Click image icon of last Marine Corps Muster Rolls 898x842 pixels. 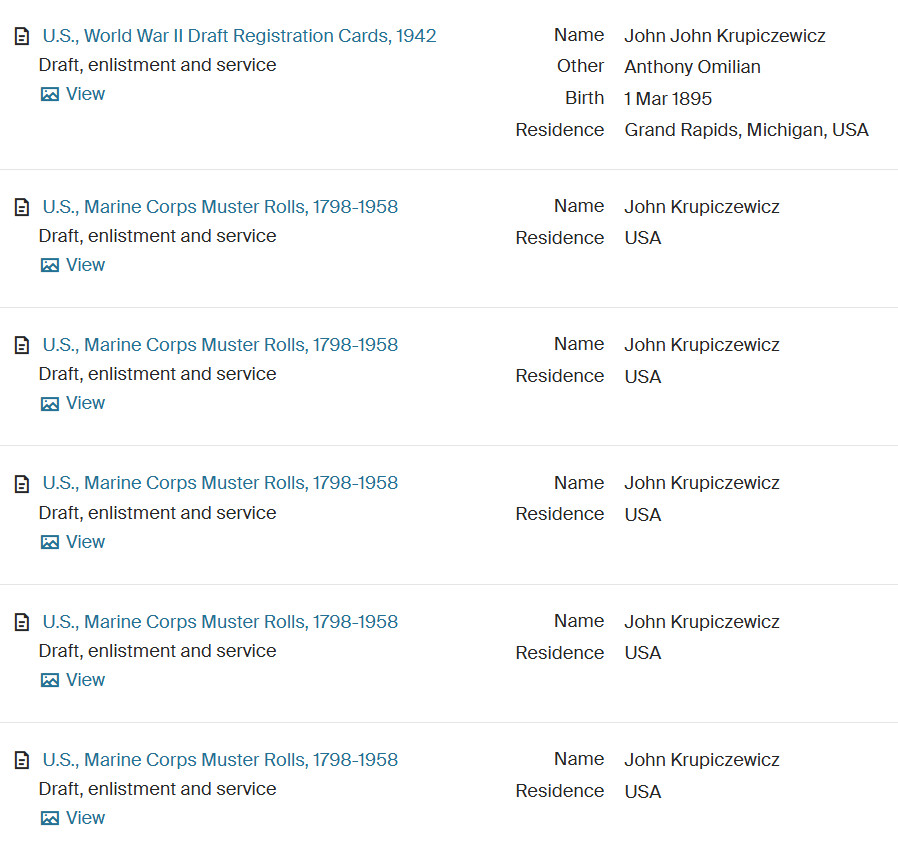pyautogui.click(x=50, y=819)
